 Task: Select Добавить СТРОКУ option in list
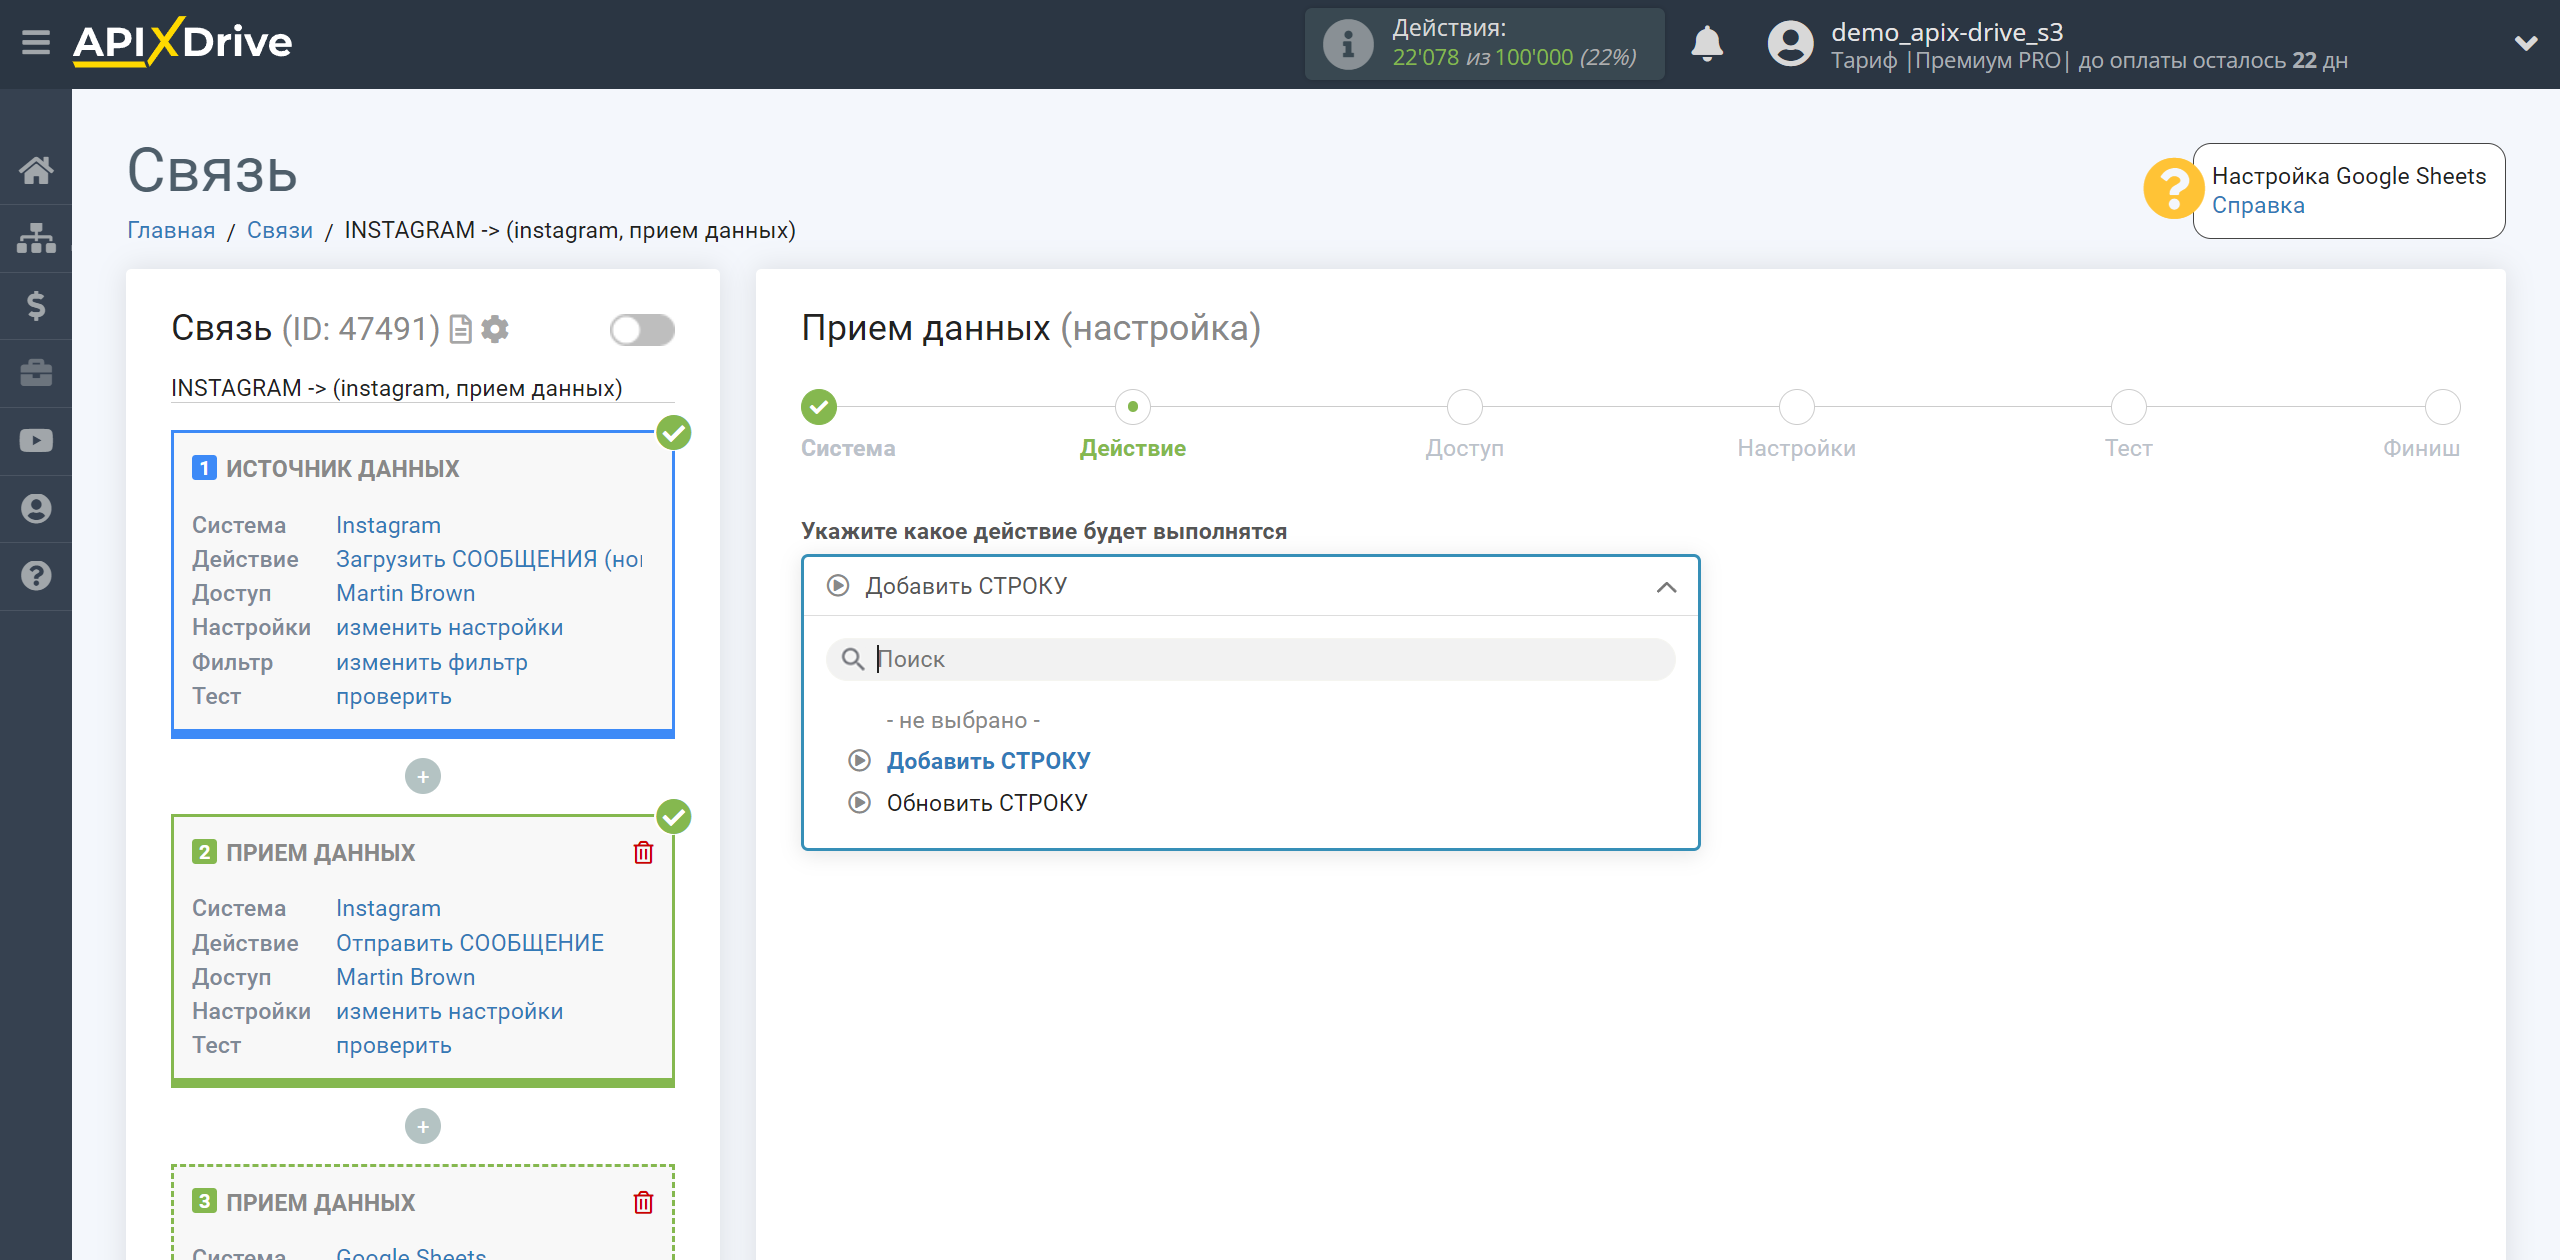[x=988, y=762]
